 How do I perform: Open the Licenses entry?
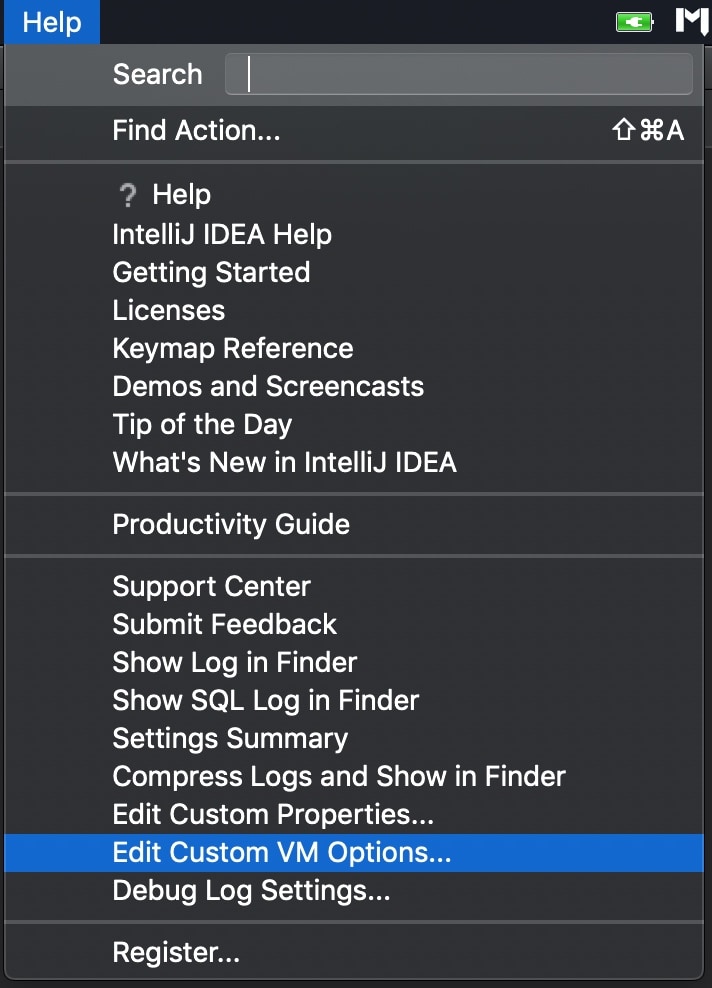tap(169, 311)
